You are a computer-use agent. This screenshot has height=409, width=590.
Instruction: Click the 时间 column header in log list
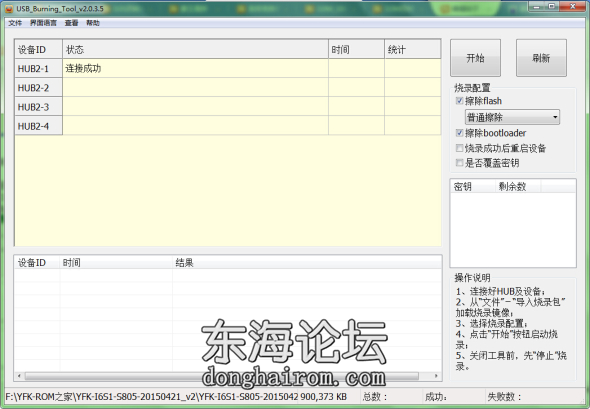pos(116,263)
